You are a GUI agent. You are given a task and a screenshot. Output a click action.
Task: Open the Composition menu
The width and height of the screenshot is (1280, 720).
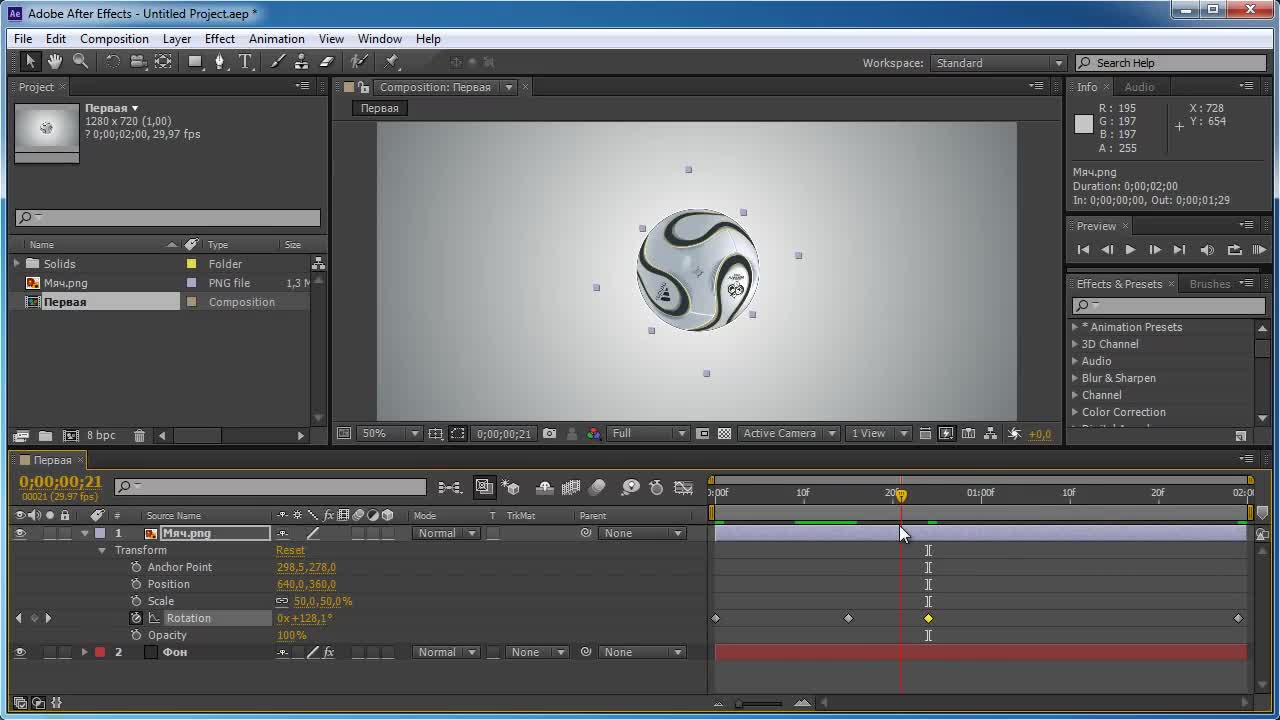point(114,39)
